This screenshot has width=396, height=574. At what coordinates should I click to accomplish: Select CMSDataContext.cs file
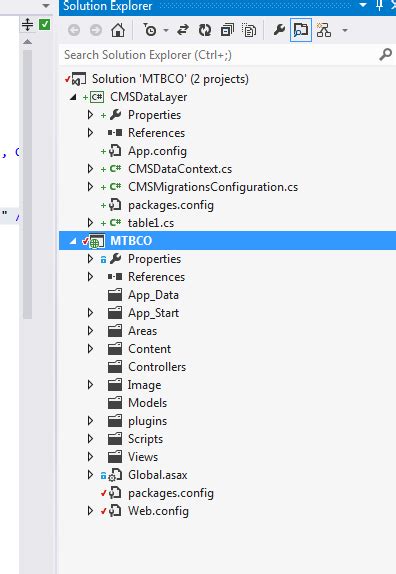(180, 169)
